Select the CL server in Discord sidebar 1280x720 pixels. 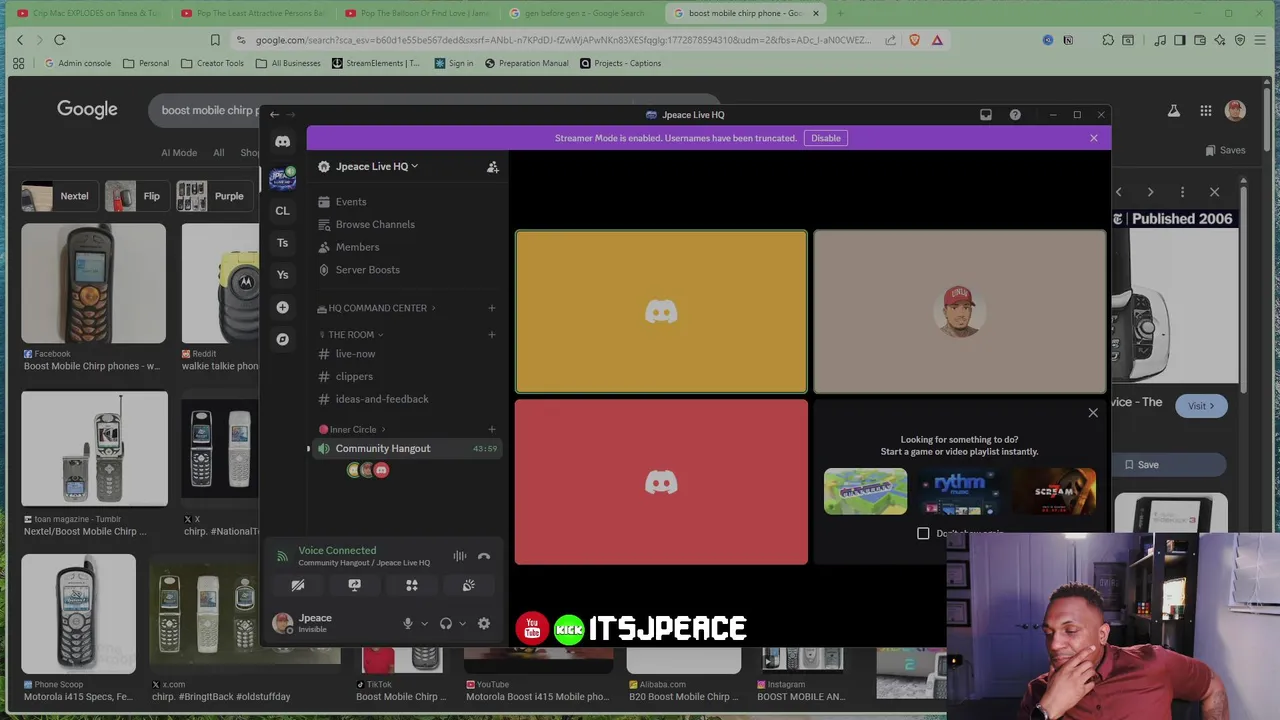[x=282, y=211]
